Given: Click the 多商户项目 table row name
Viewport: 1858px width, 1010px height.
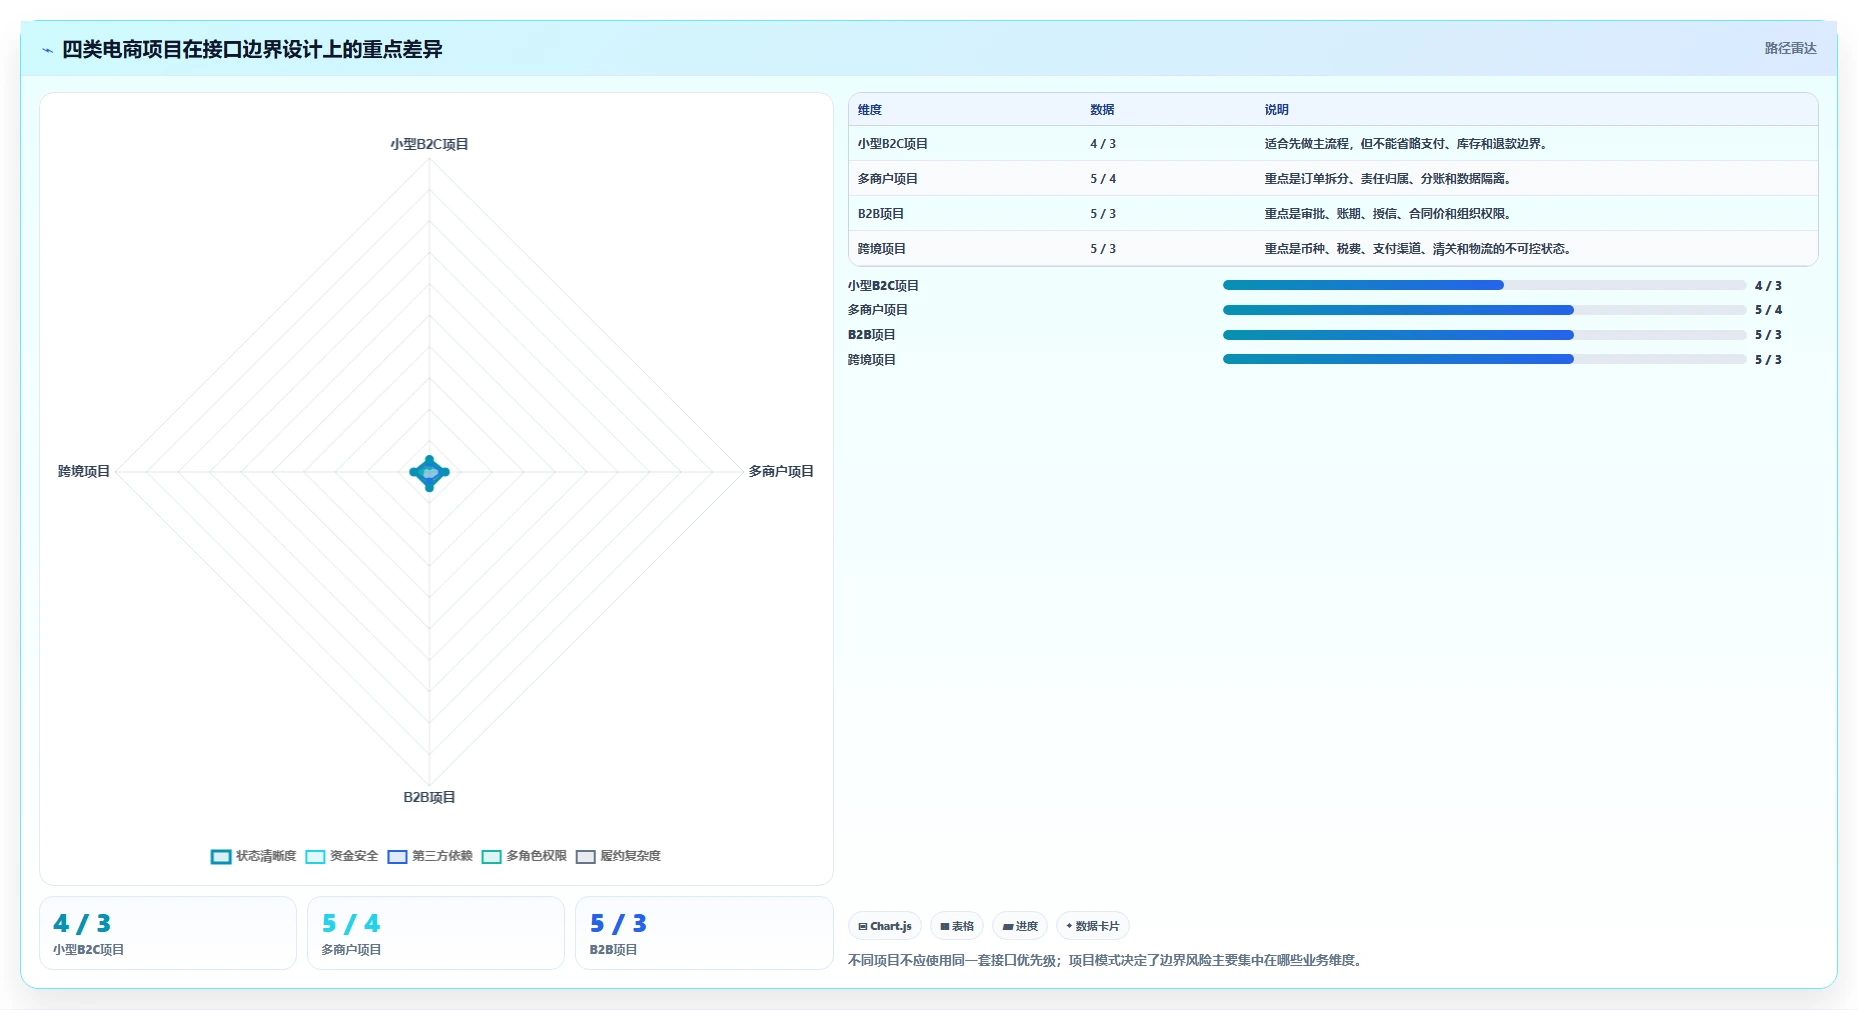Looking at the screenshot, I should click(x=887, y=179).
